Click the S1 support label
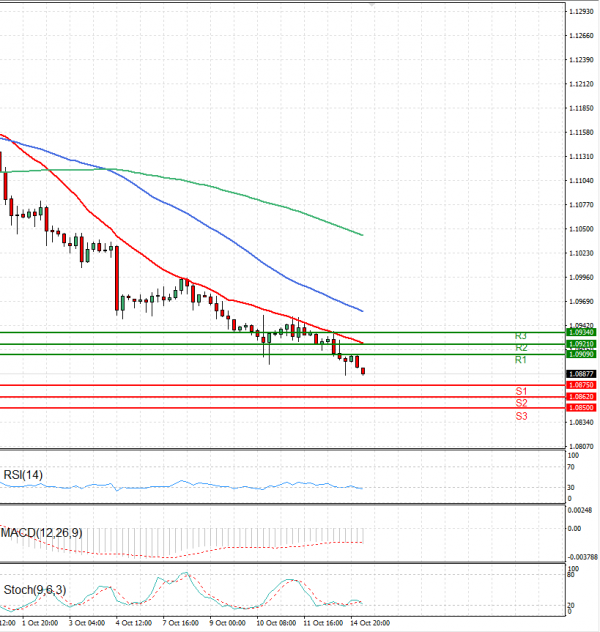This screenshot has height=632, width=600. pos(521,391)
